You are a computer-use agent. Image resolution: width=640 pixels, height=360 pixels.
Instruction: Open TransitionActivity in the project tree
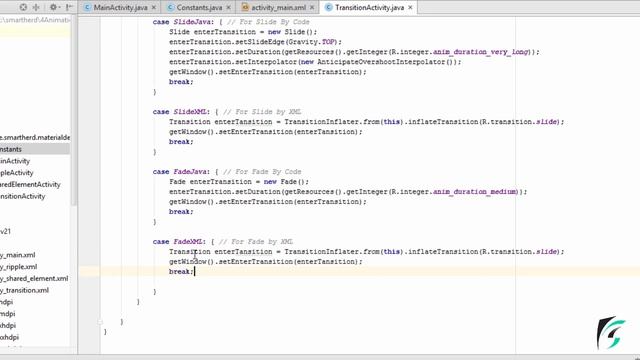(x=22, y=196)
